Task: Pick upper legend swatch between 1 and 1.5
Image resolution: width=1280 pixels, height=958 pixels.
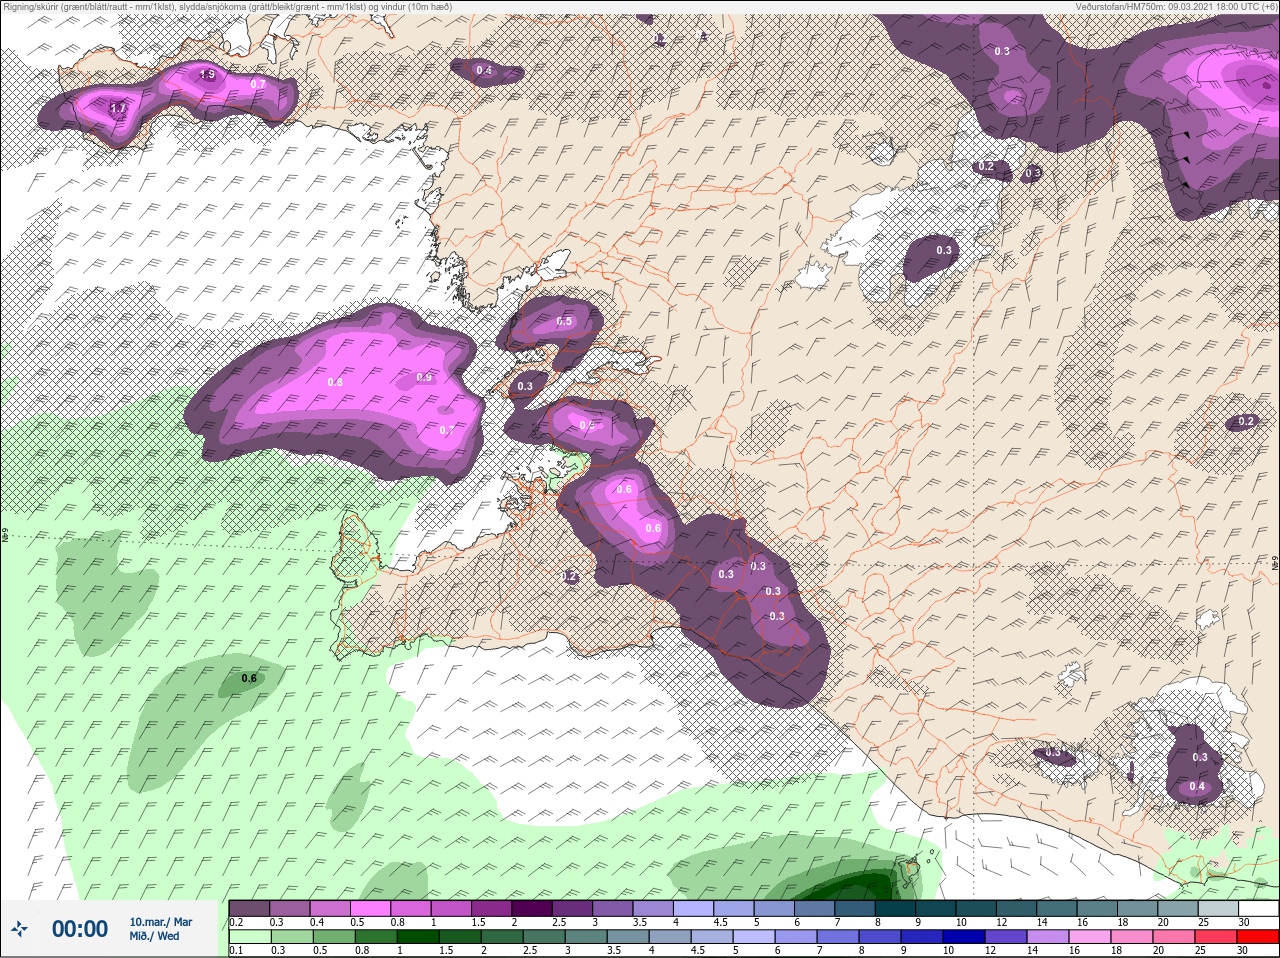Action: [453, 908]
